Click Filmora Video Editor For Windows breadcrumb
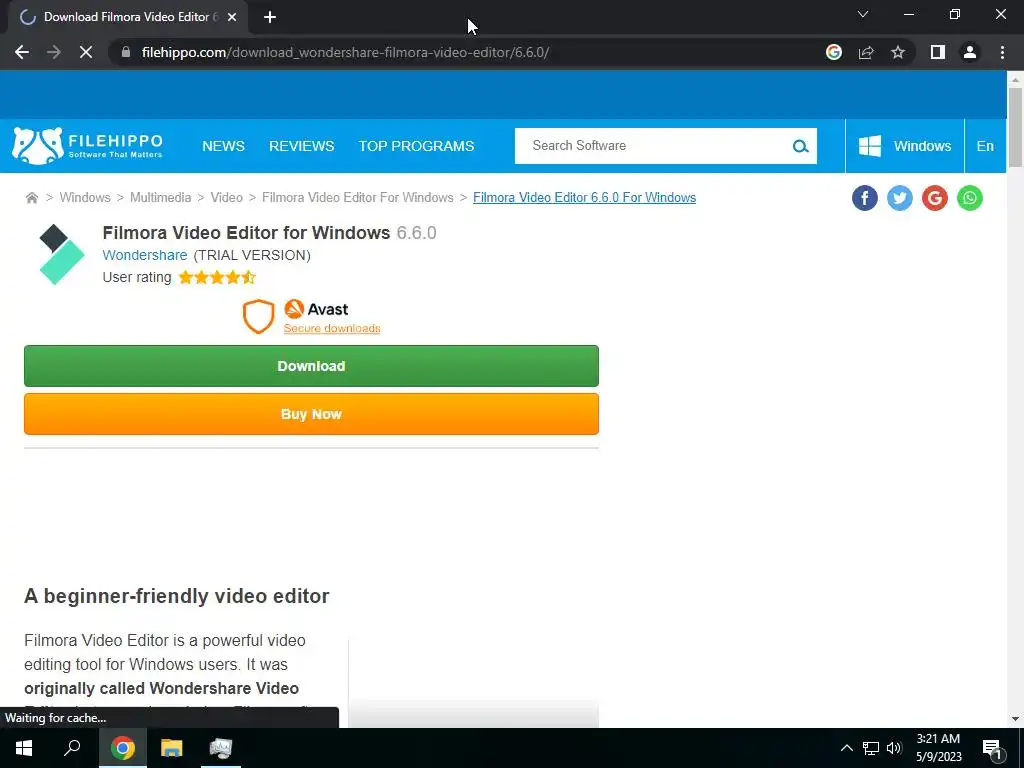Image resolution: width=1024 pixels, height=768 pixels. coord(358,197)
